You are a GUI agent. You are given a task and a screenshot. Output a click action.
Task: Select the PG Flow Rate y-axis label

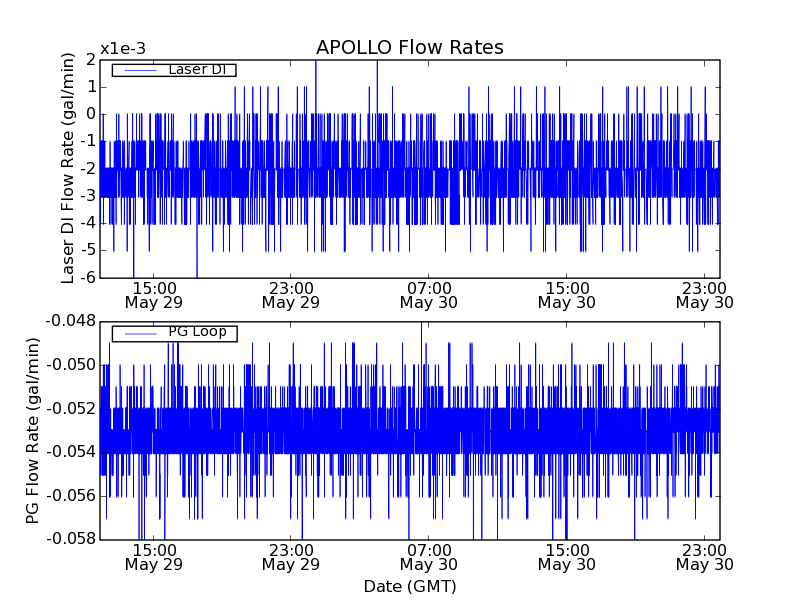coord(34,430)
